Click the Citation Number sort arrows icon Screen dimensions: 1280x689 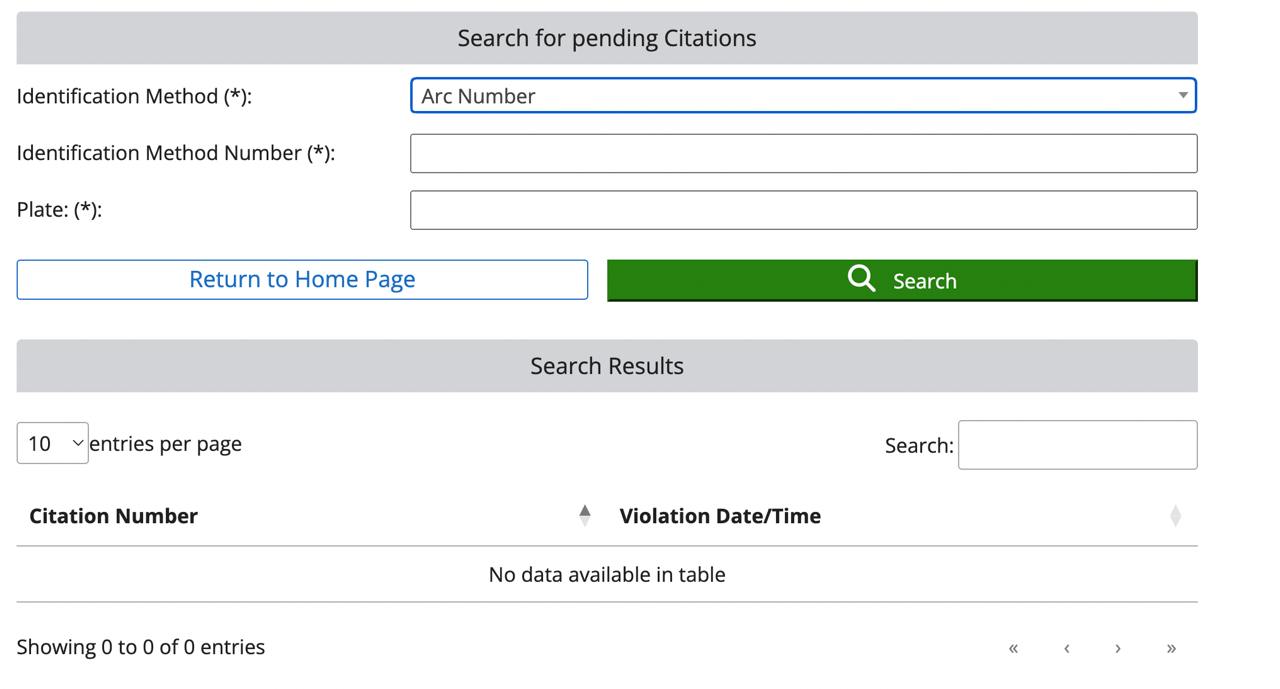click(x=585, y=515)
